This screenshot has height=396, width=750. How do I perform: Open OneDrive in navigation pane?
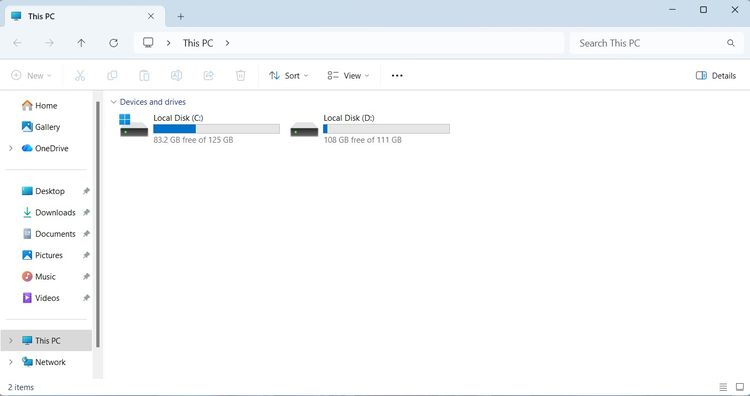tap(51, 148)
